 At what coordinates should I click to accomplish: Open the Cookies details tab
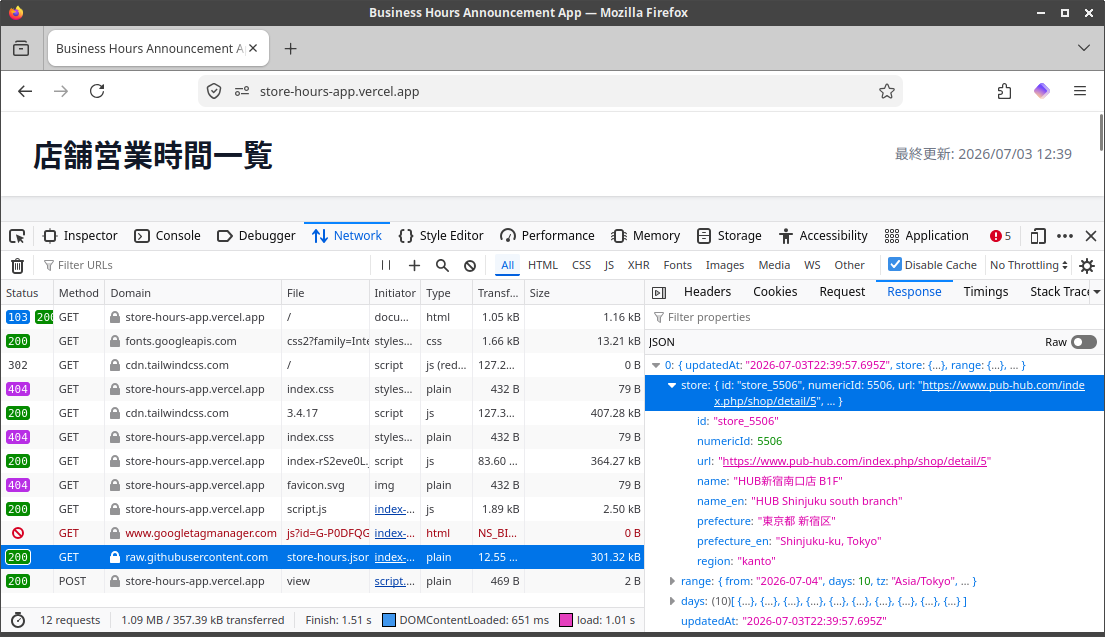tap(774, 292)
